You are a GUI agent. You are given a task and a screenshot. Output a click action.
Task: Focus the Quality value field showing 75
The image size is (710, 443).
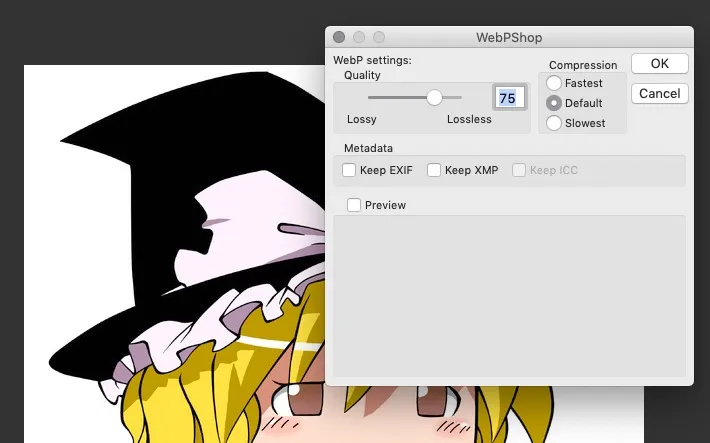coord(509,97)
